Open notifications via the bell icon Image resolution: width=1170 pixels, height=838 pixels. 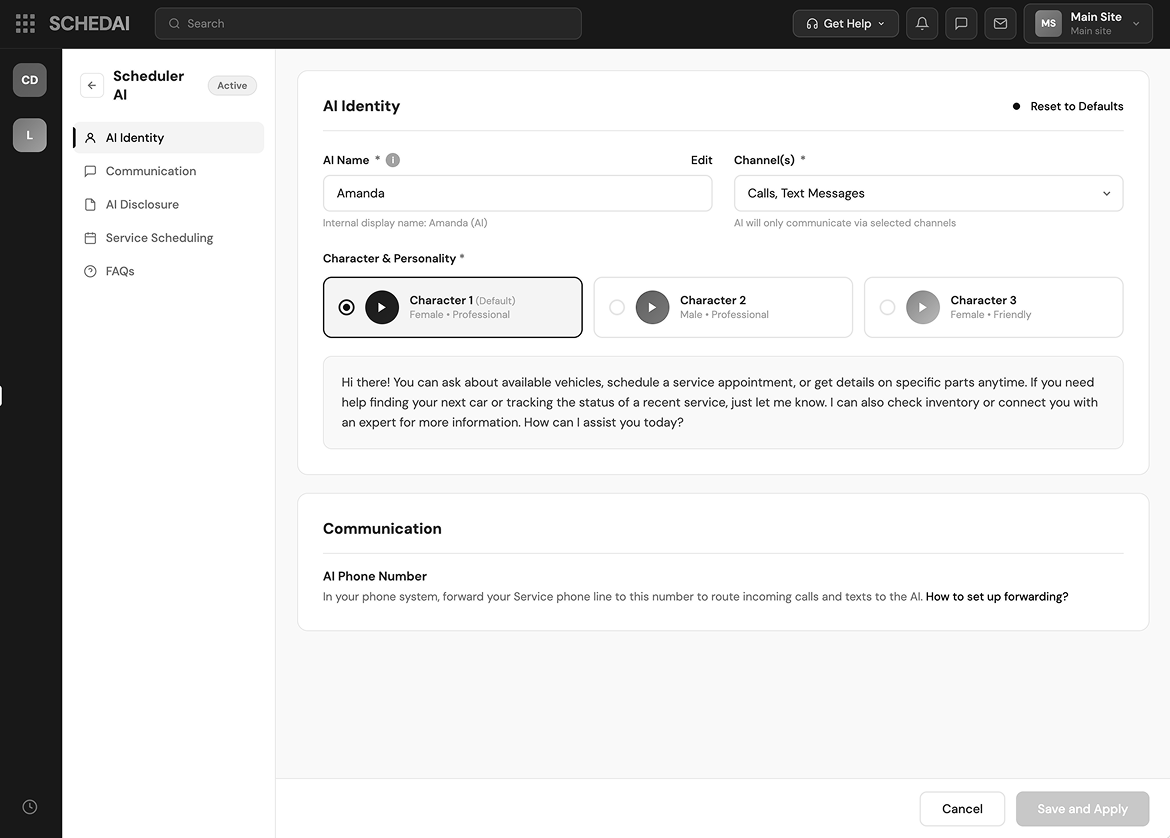point(921,23)
